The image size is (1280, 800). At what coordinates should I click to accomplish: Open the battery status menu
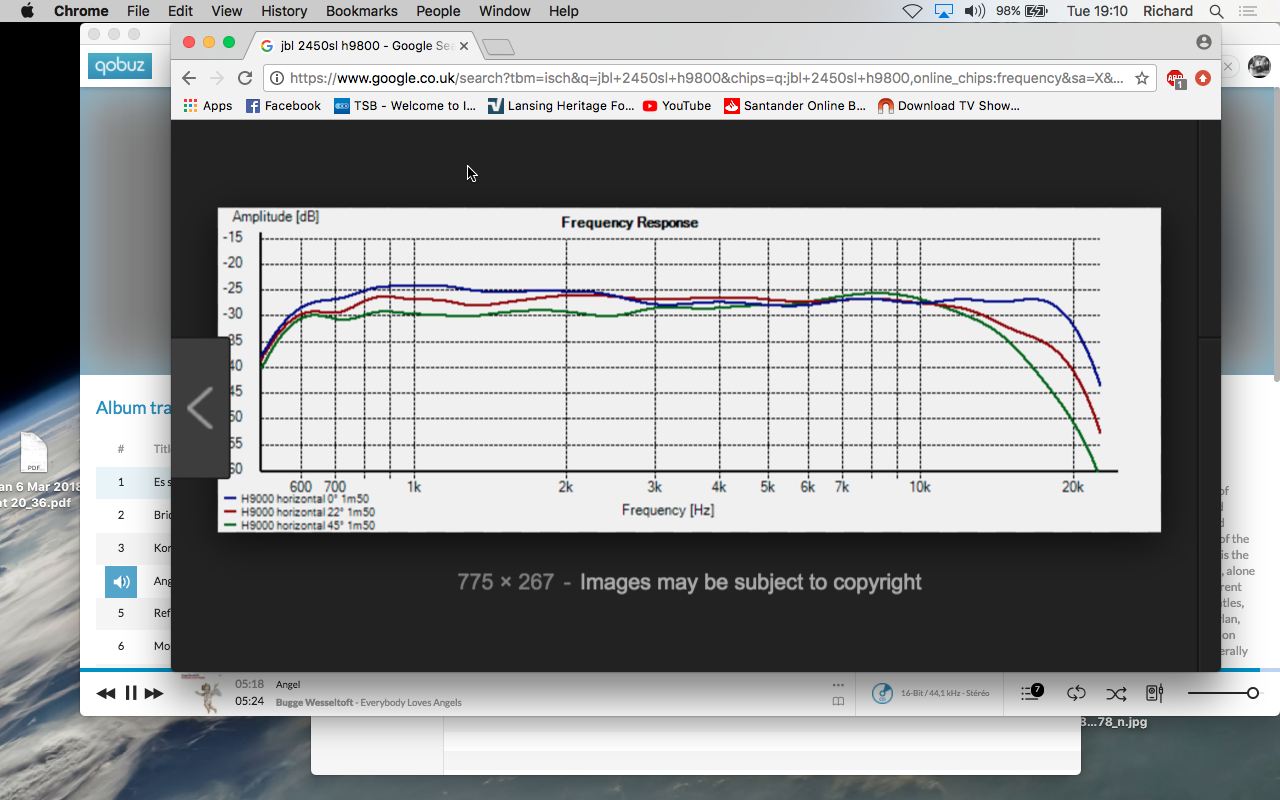[1020, 11]
